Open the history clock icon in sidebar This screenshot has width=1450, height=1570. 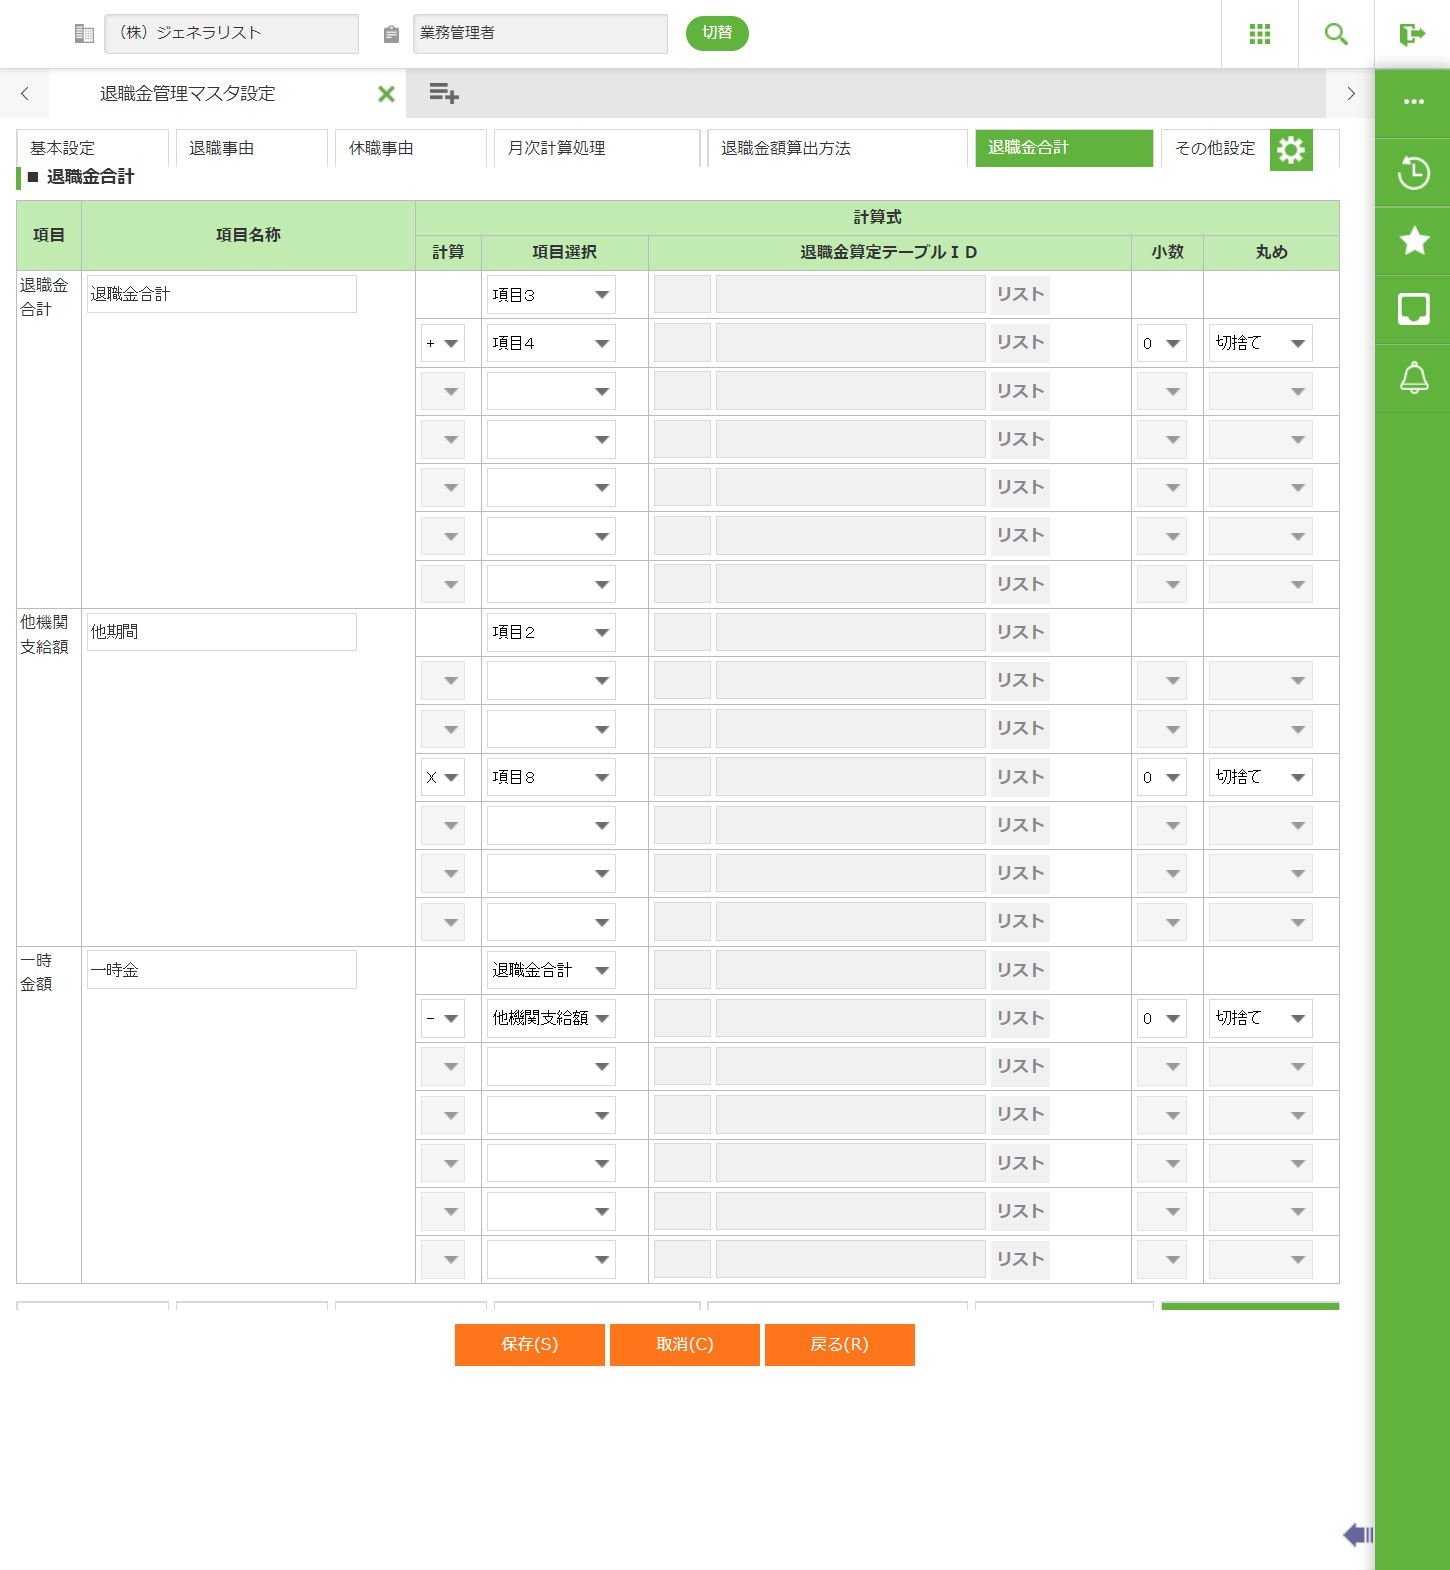pos(1413,173)
